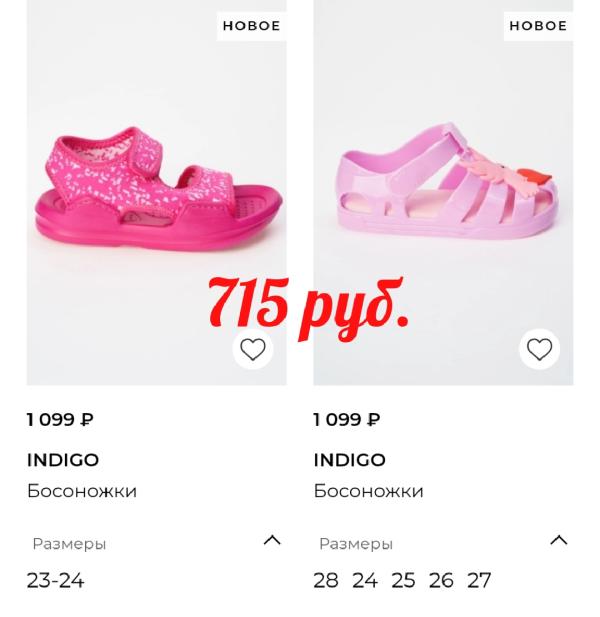Favorite the pink patterned sandal with heart icon

[x=253, y=349]
